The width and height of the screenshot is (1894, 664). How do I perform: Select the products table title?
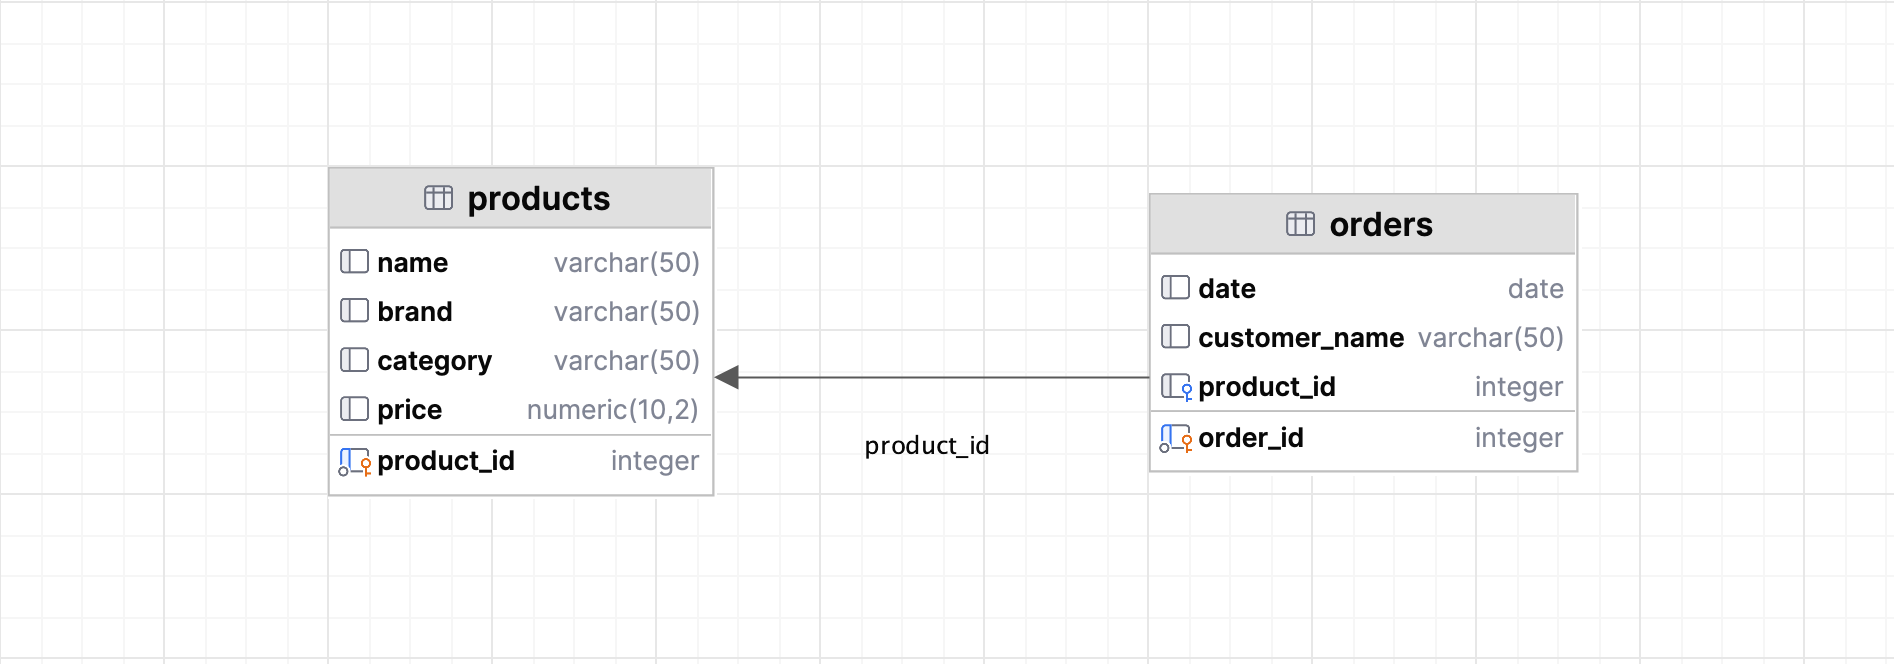point(538,198)
